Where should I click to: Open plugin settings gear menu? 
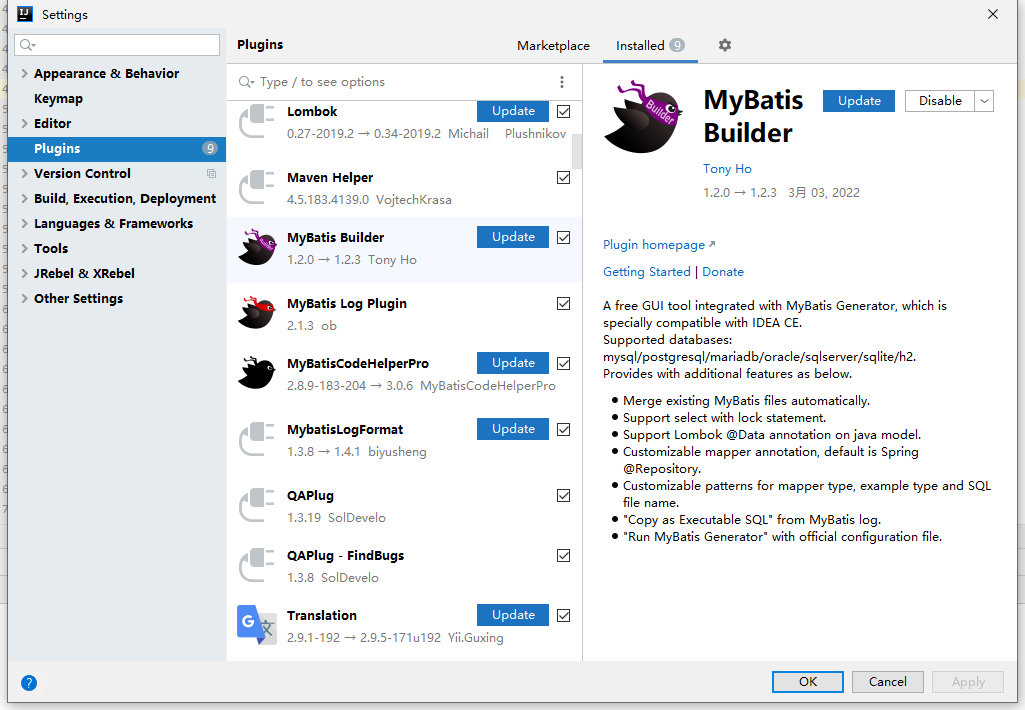(724, 45)
